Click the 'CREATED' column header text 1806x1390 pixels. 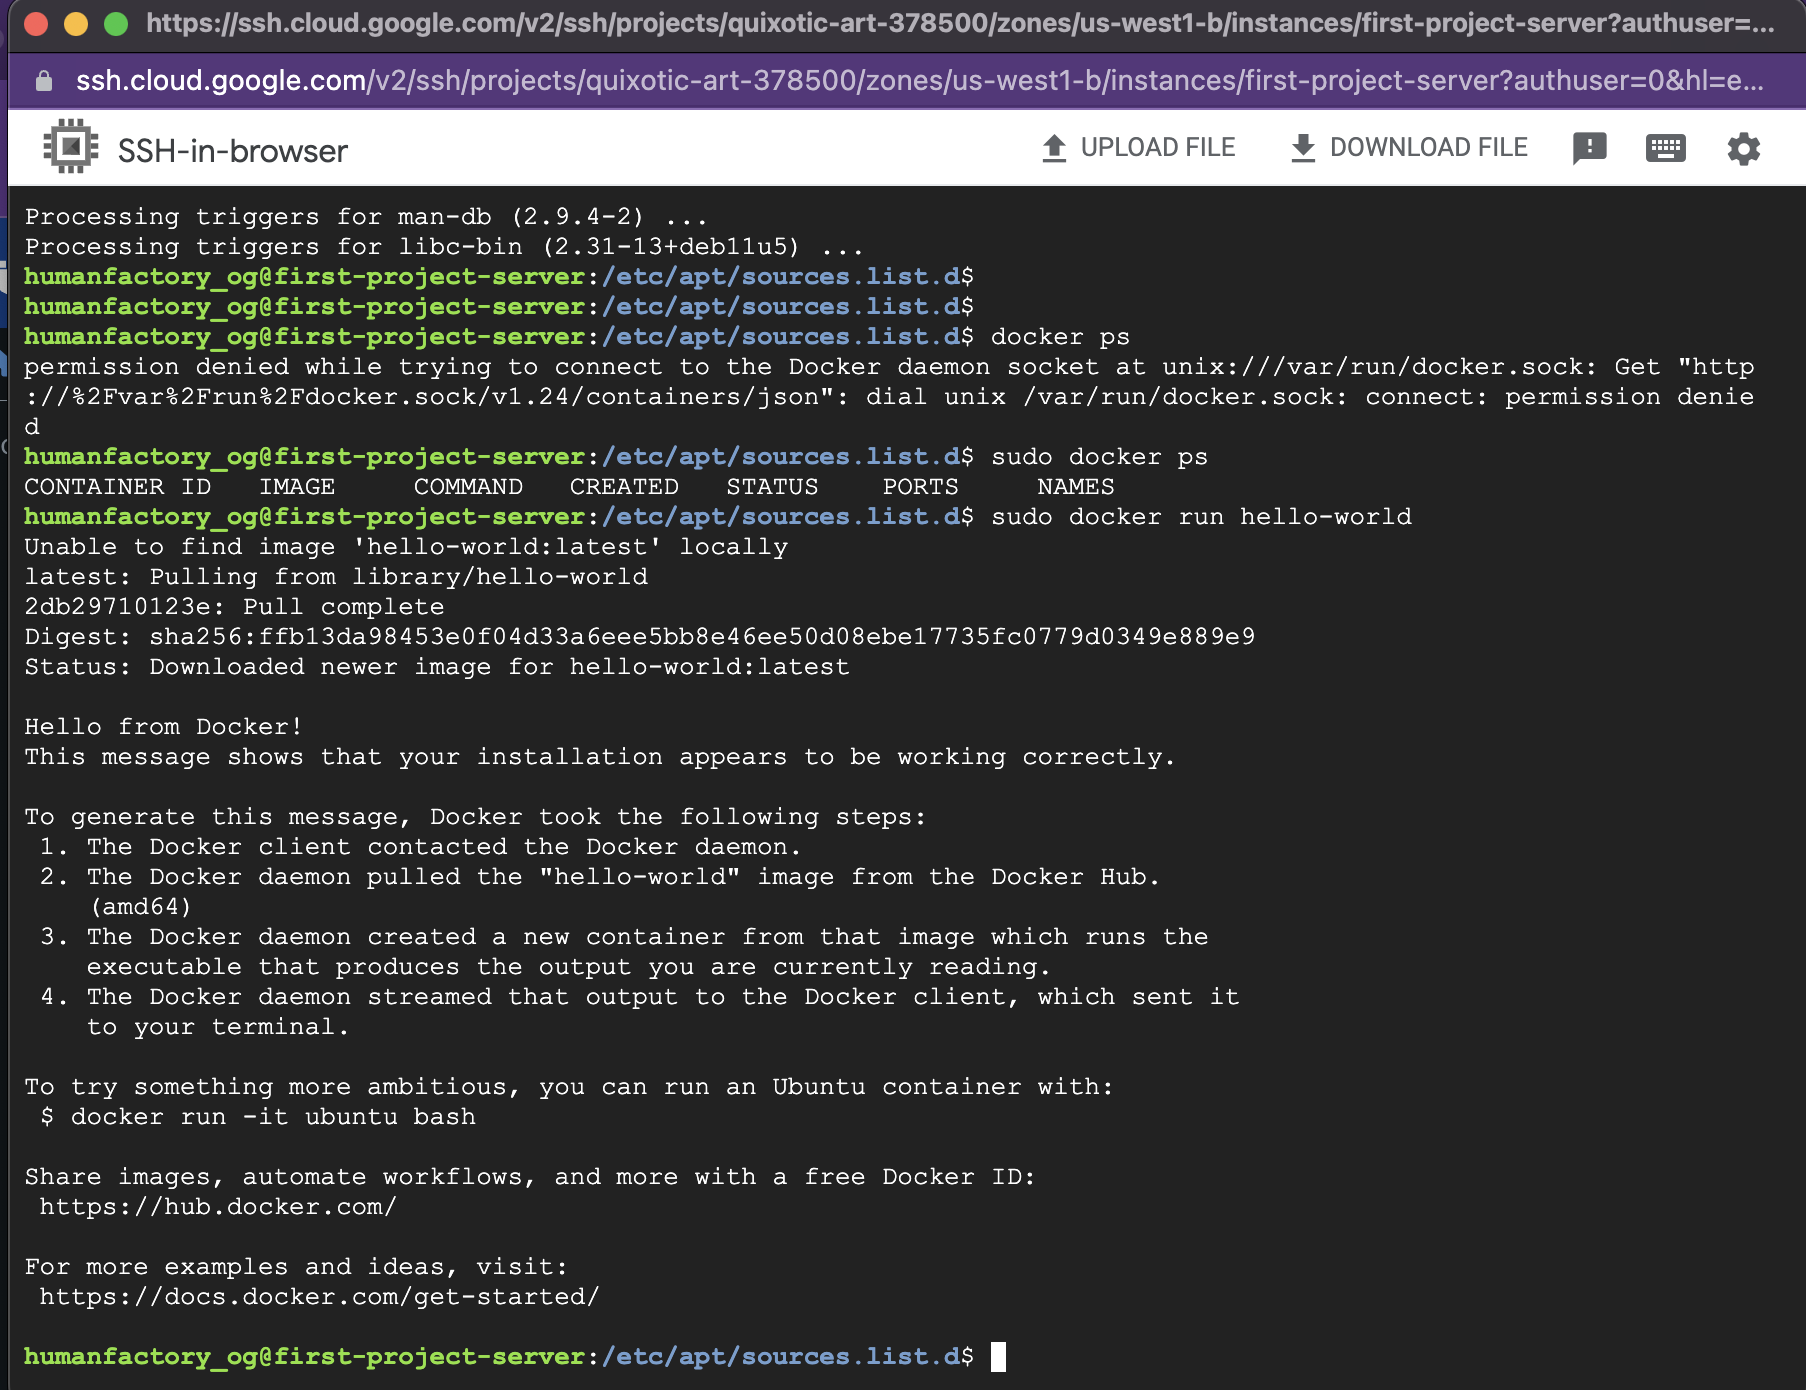click(624, 487)
